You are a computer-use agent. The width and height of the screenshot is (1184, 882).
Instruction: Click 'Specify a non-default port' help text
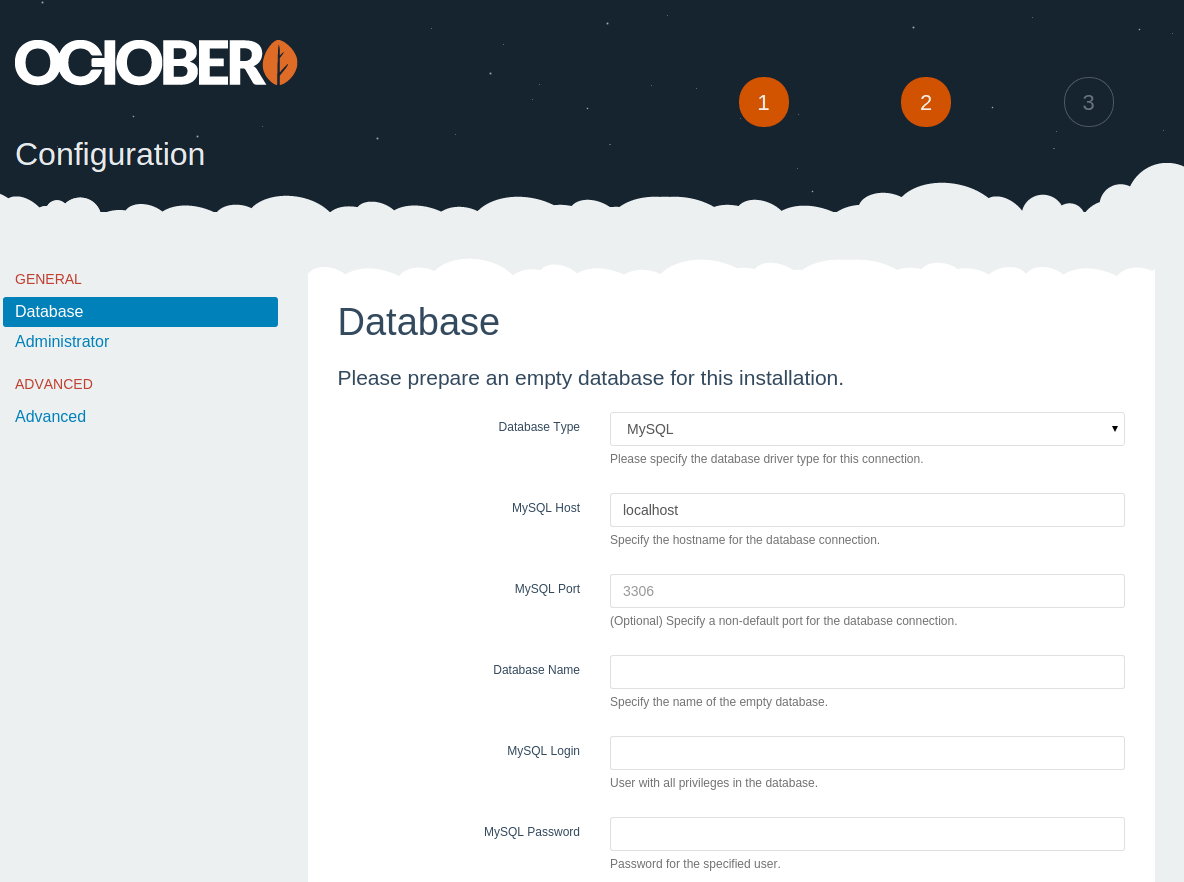click(x=783, y=621)
